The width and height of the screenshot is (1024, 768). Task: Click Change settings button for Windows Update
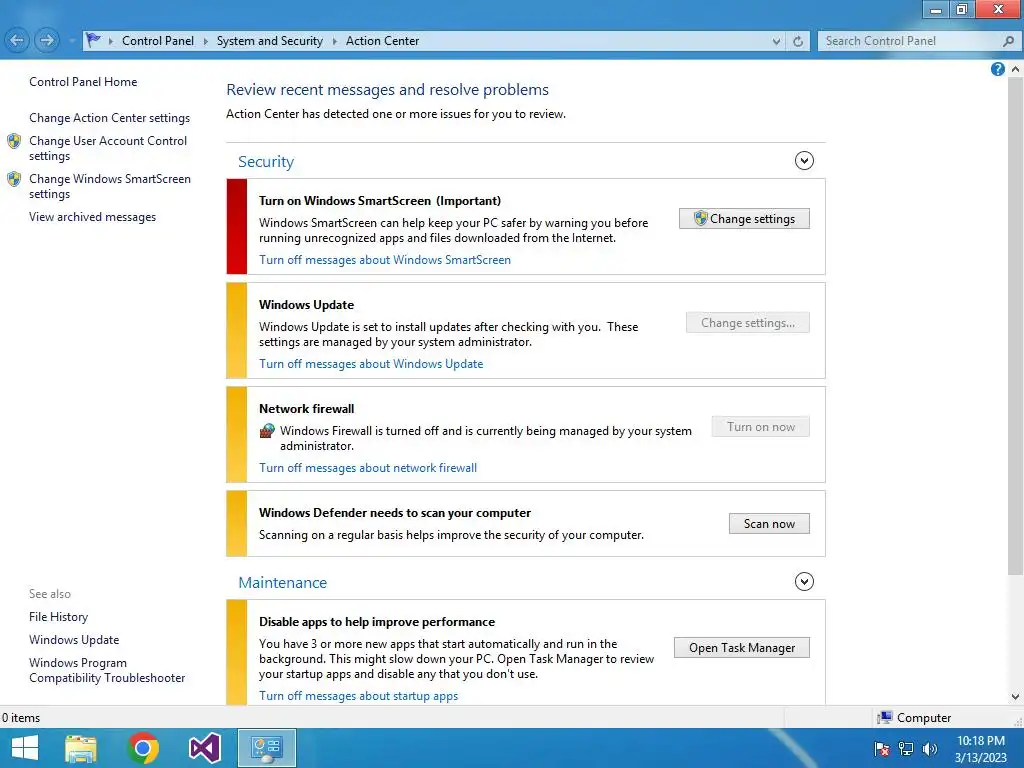748,323
